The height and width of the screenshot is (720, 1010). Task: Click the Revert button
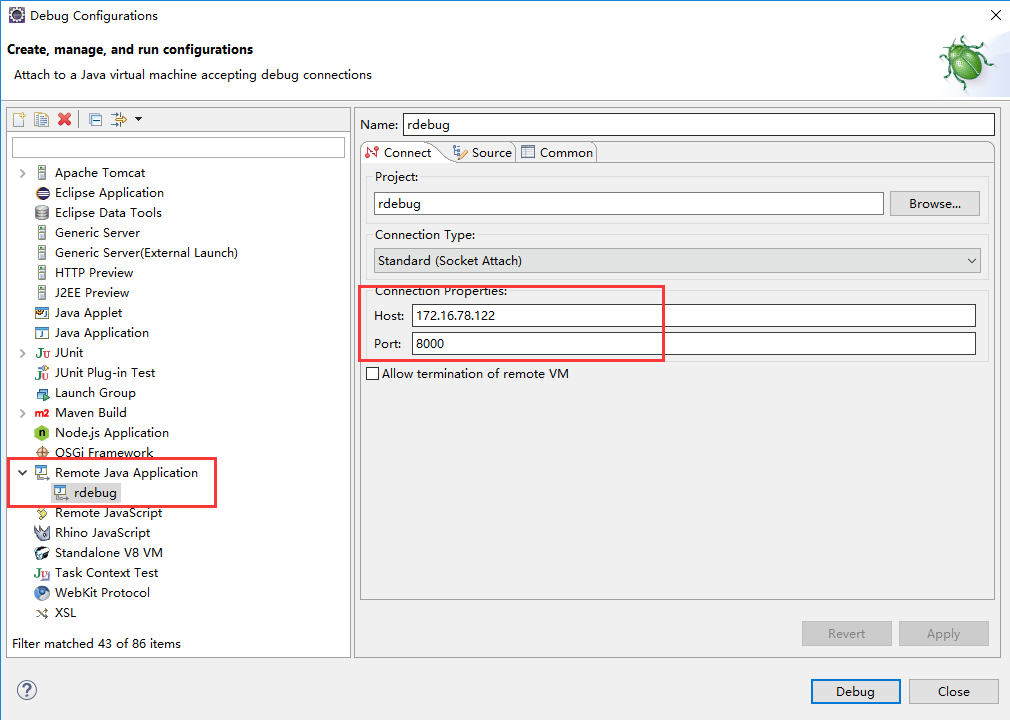[846, 634]
